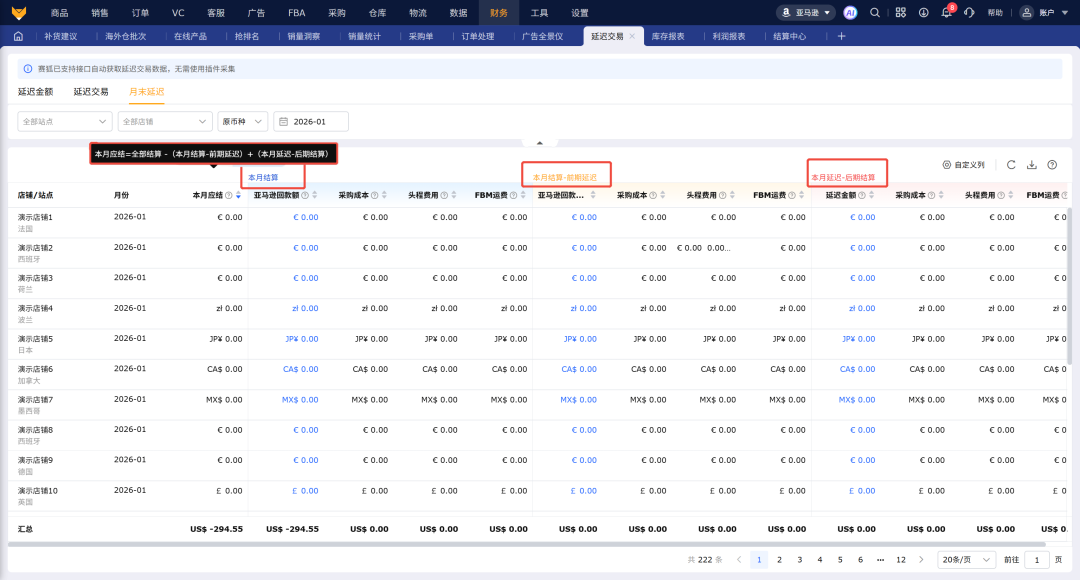Screen dimensions: 1080x580
Task: Sort by the 头程费用 column under 本月结算
Action: point(453,196)
